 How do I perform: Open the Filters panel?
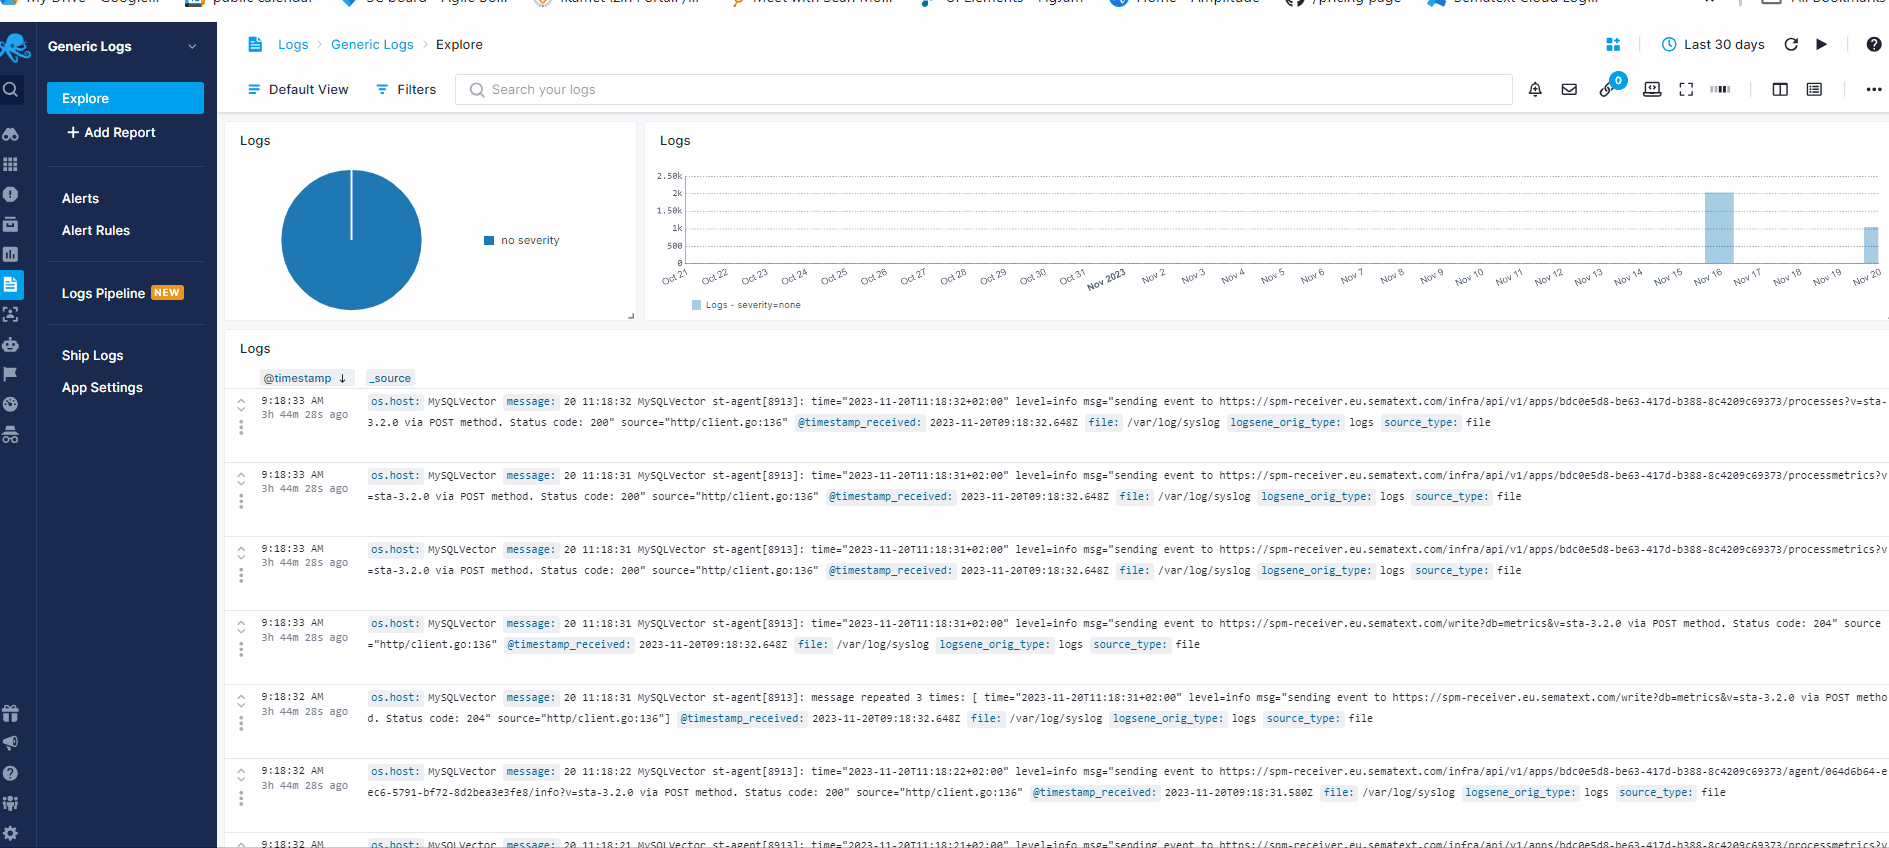click(x=406, y=90)
